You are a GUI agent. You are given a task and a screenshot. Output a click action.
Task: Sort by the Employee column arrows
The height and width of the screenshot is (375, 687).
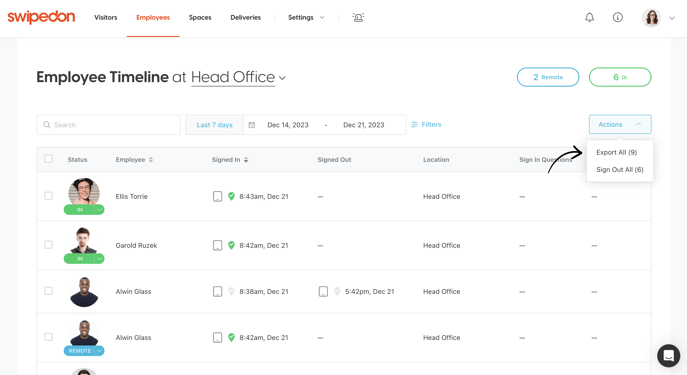(151, 159)
